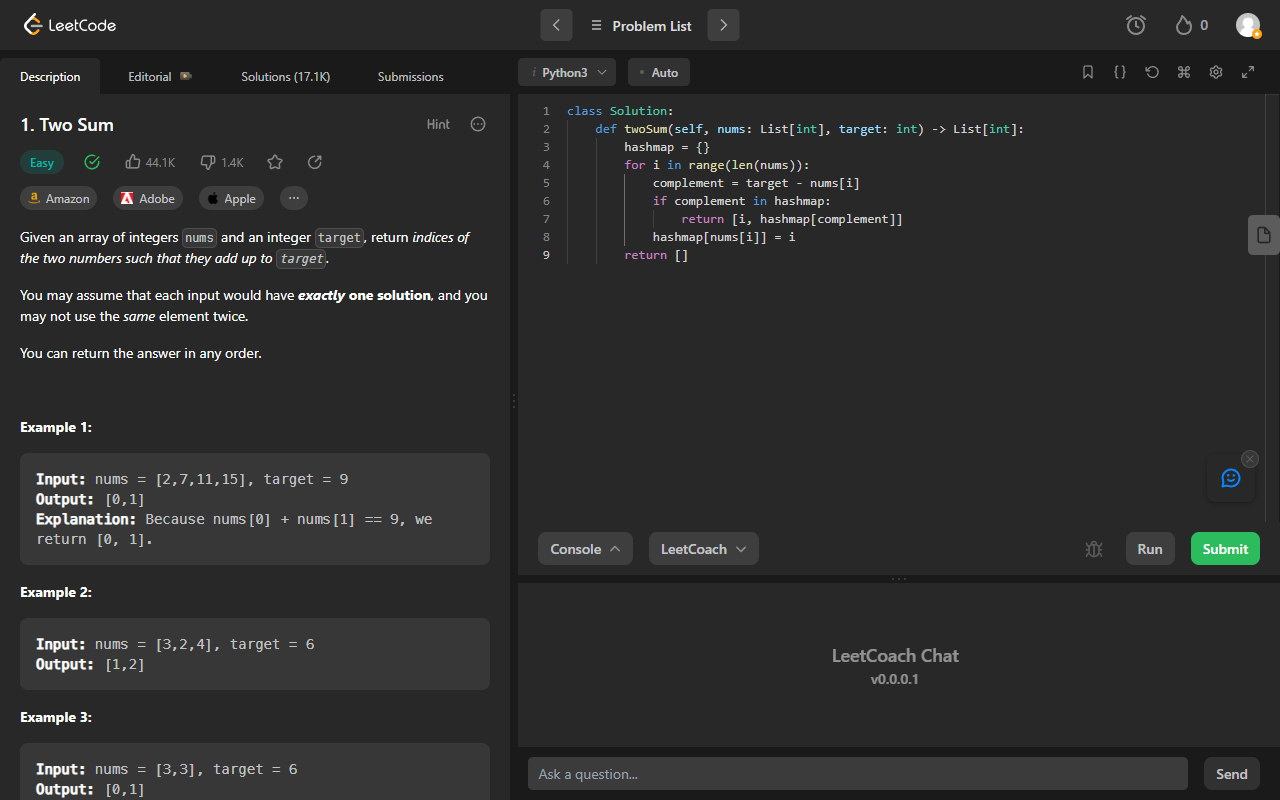
Task: Send the chat question
Action: pyautogui.click(x=1232, y=774)
